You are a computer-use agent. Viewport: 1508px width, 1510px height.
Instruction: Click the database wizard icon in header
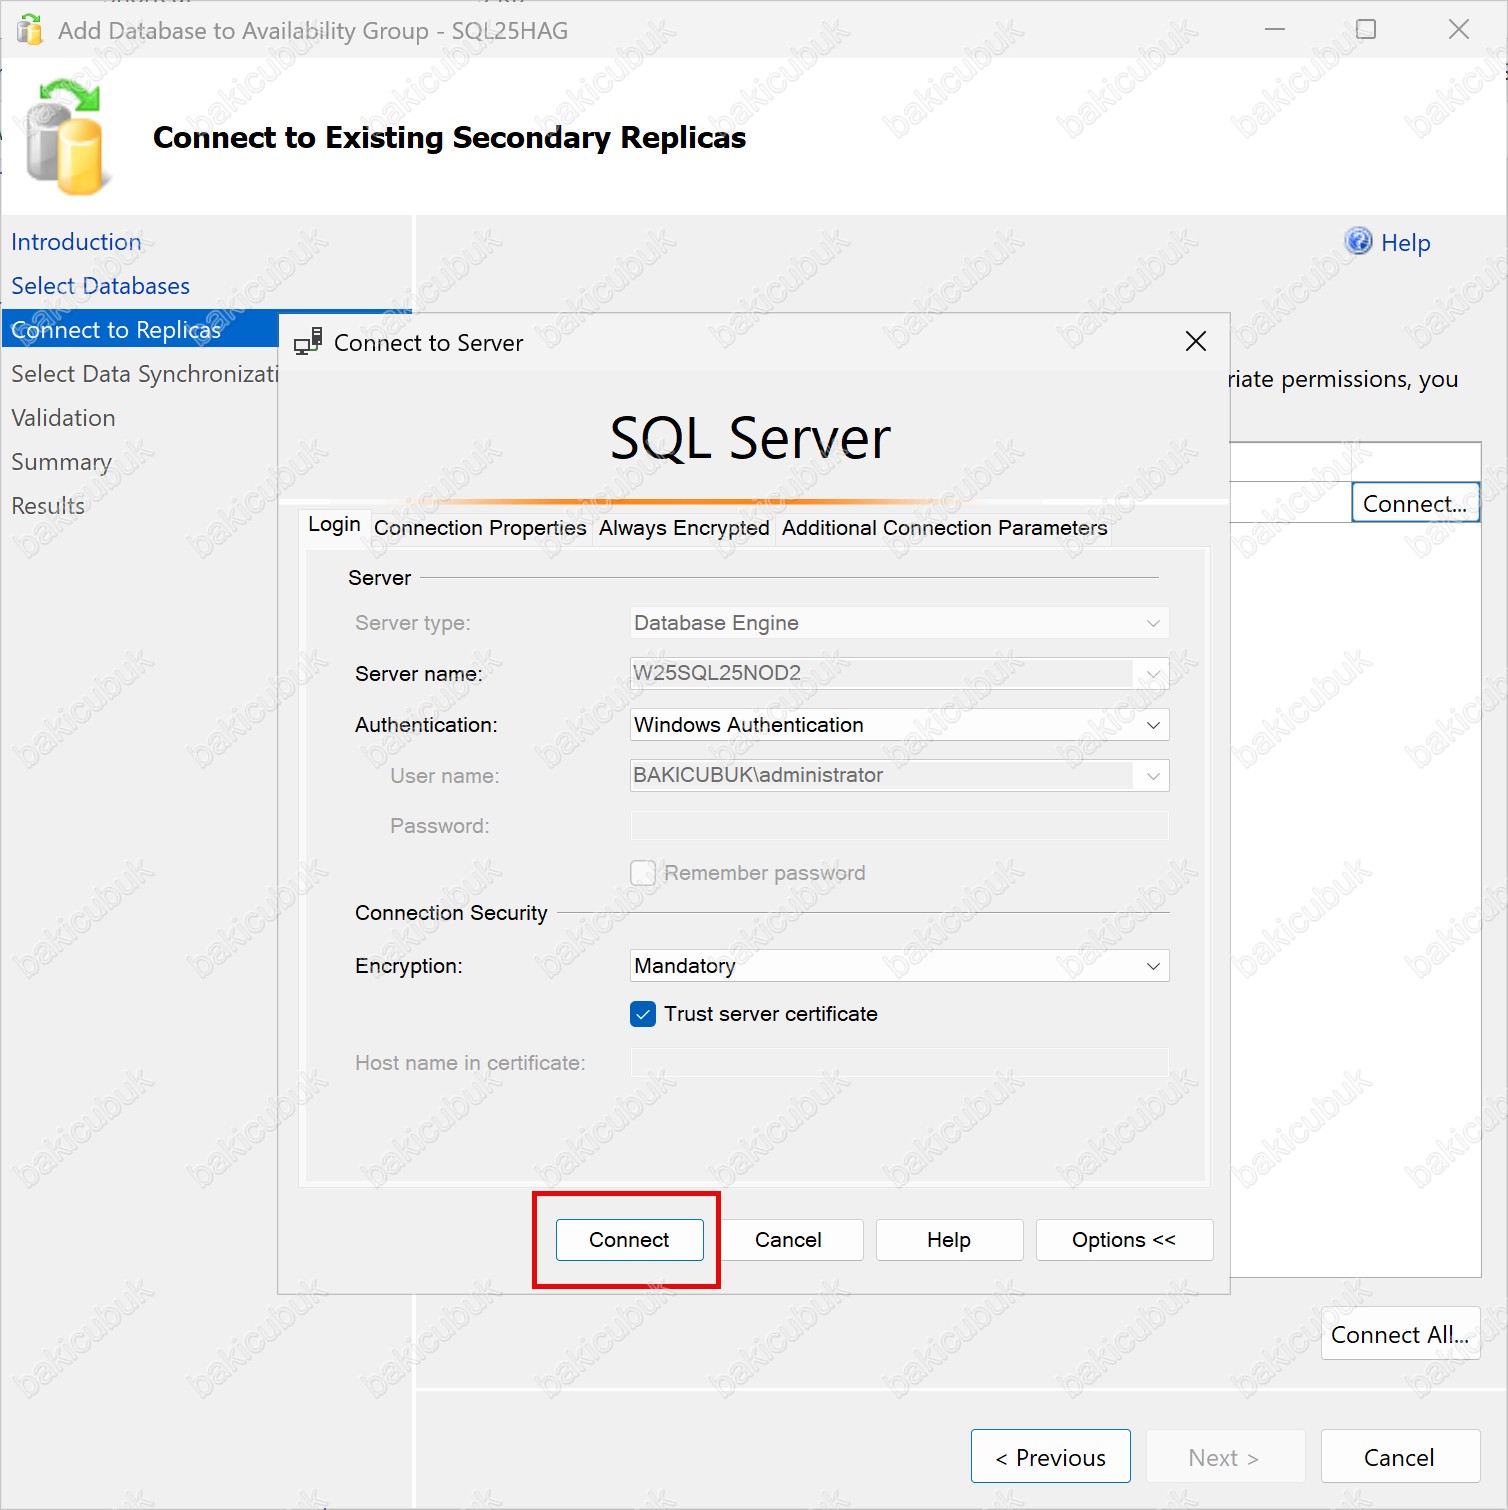click(65, 138)
